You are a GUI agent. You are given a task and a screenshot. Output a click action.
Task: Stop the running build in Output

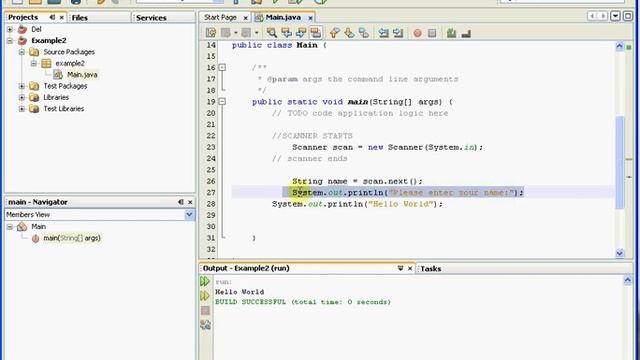click(x=205, y=311)
